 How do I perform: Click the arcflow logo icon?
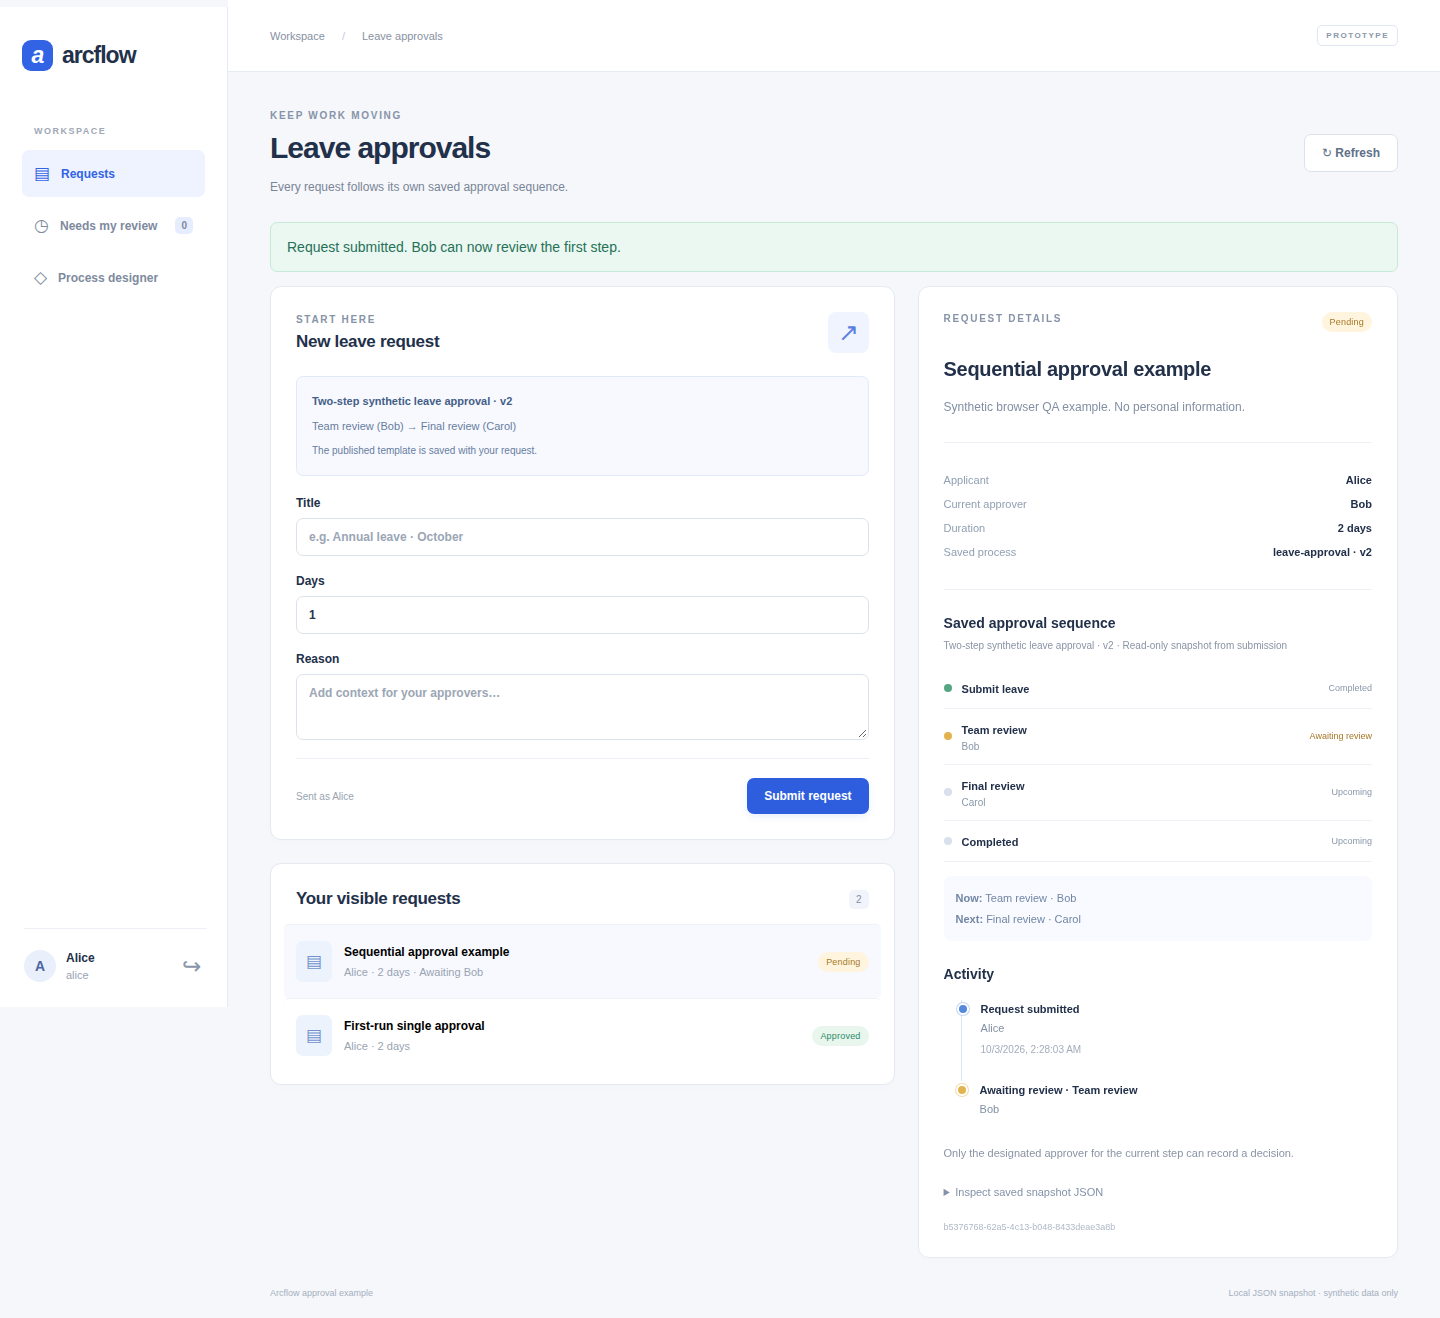click(x=37, y=56)
